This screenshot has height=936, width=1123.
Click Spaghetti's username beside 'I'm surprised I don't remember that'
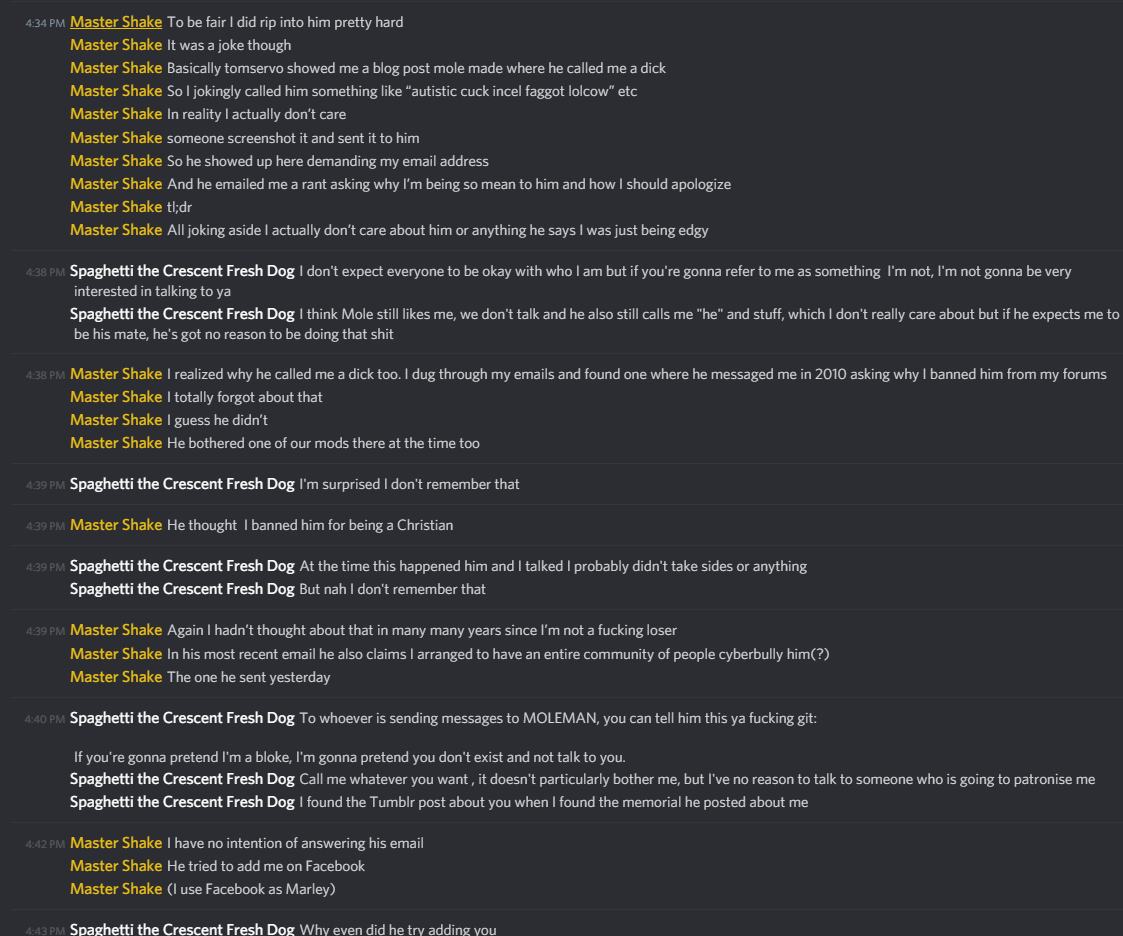point(182,484)
